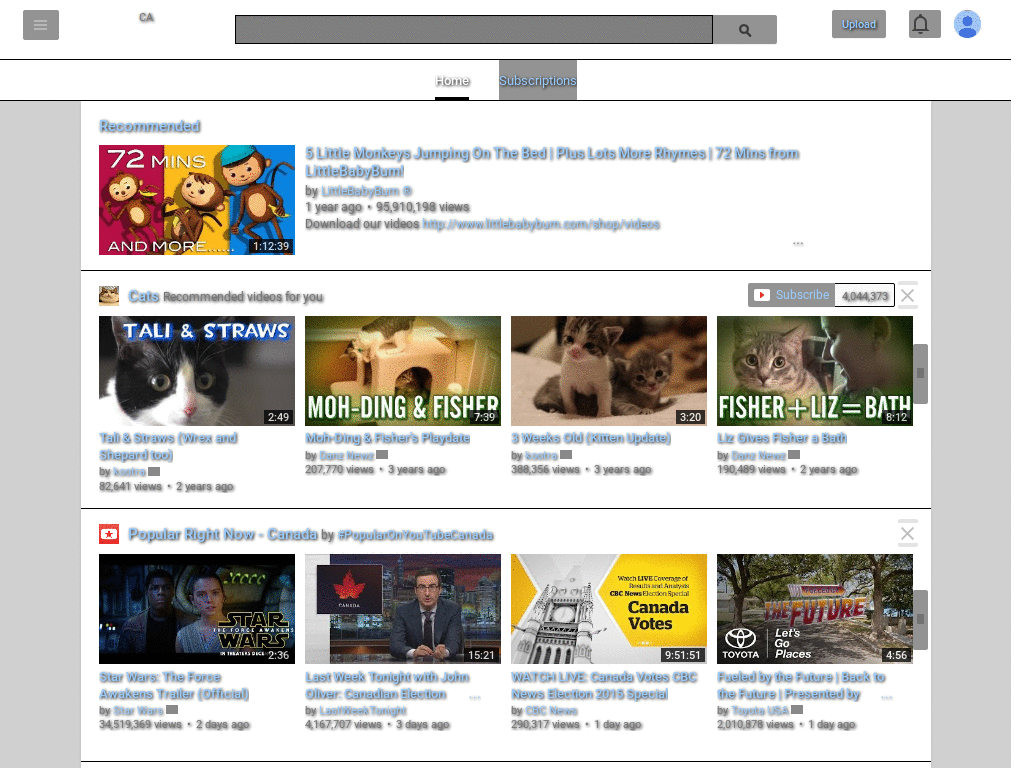Open 5 Little Monkeys video thumbnail
This screenshot has height=768, width=1024.
pyautogui.click(x=197, y=200)
